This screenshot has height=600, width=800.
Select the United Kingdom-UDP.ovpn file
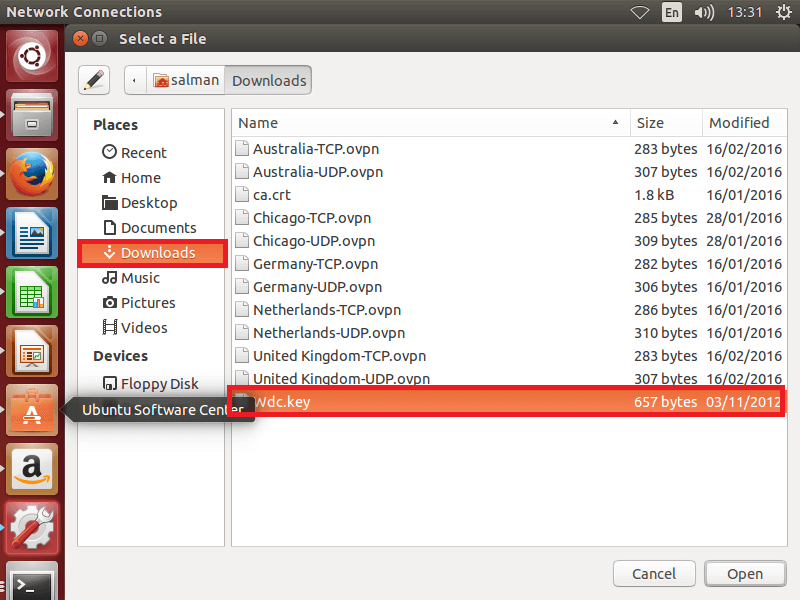pos(509,379)
